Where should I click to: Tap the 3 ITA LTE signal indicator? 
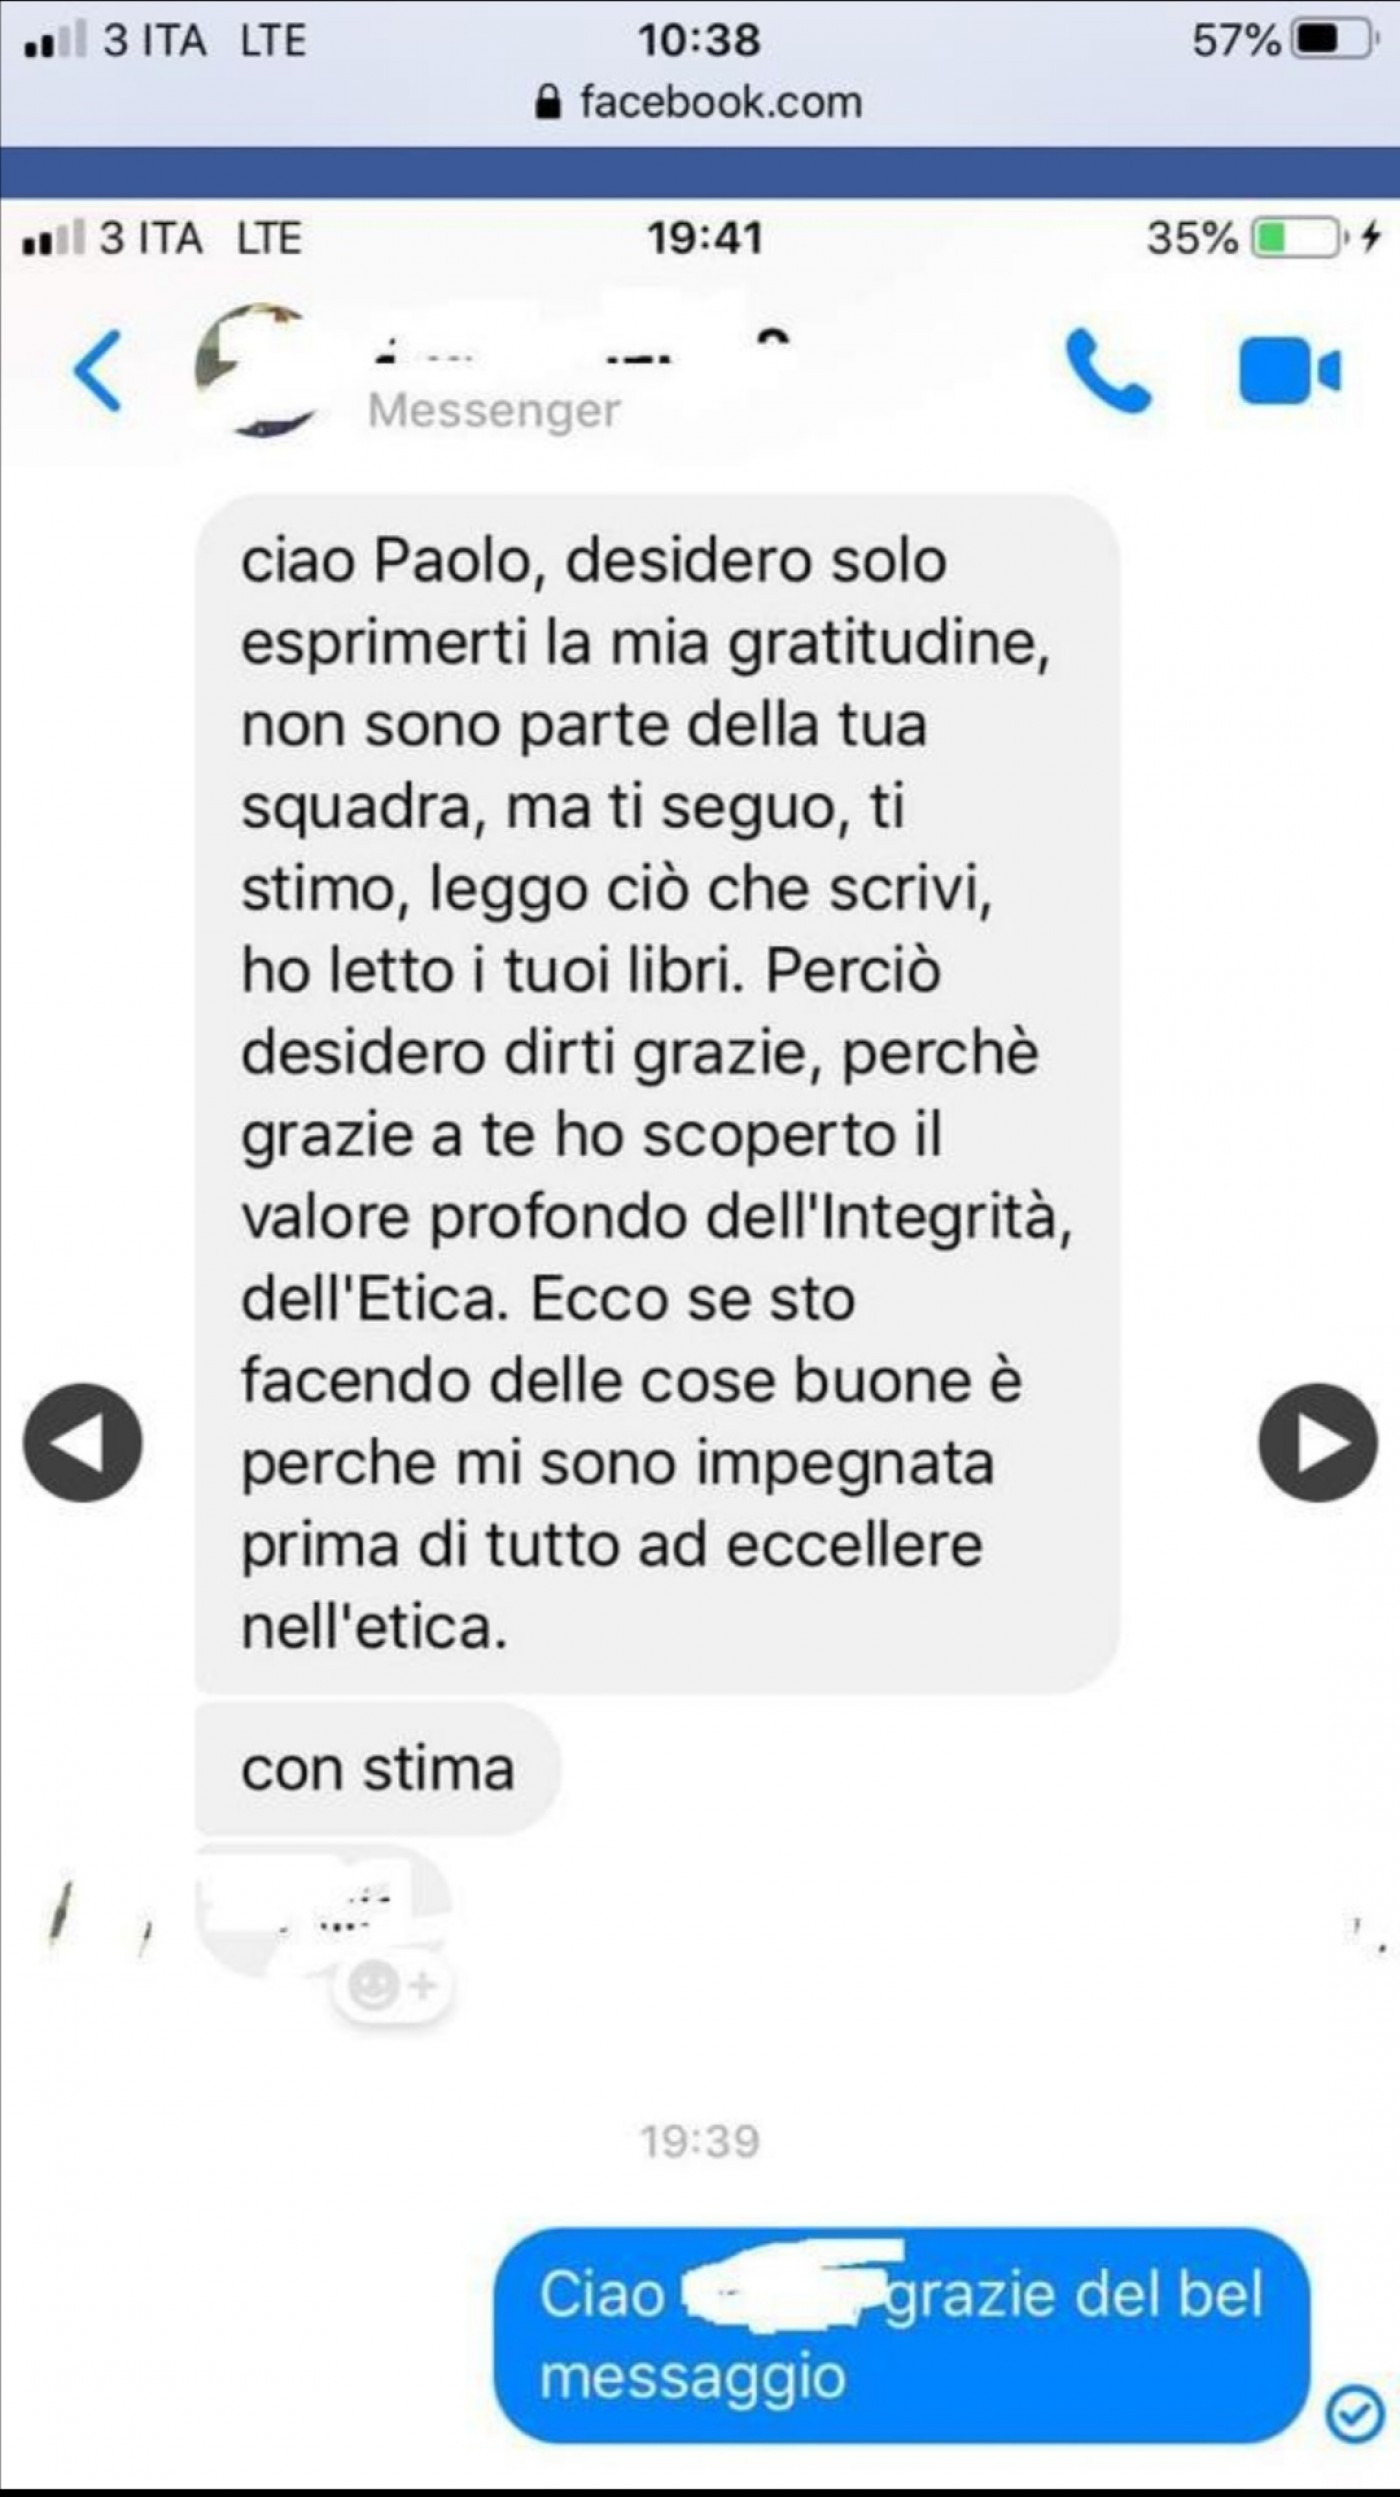tap(165, 41)
